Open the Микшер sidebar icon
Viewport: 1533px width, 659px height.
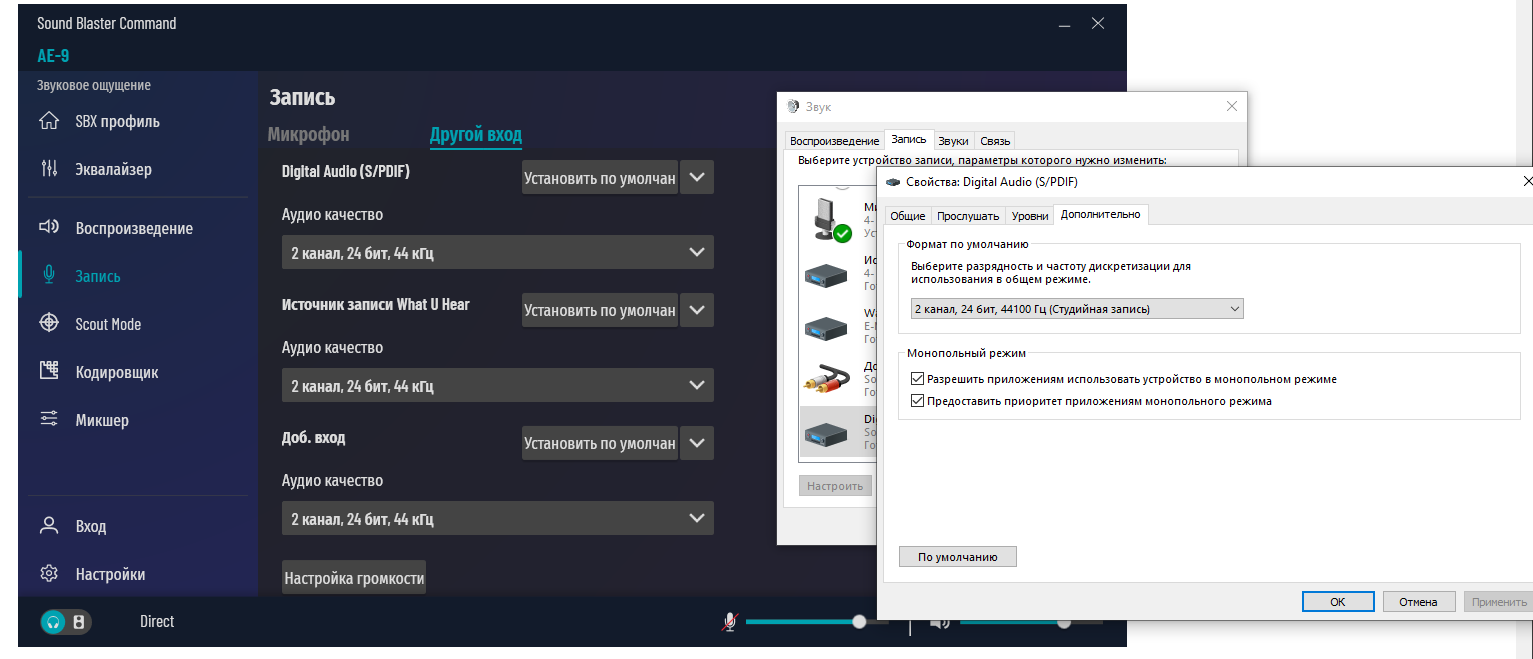(48, 420)
